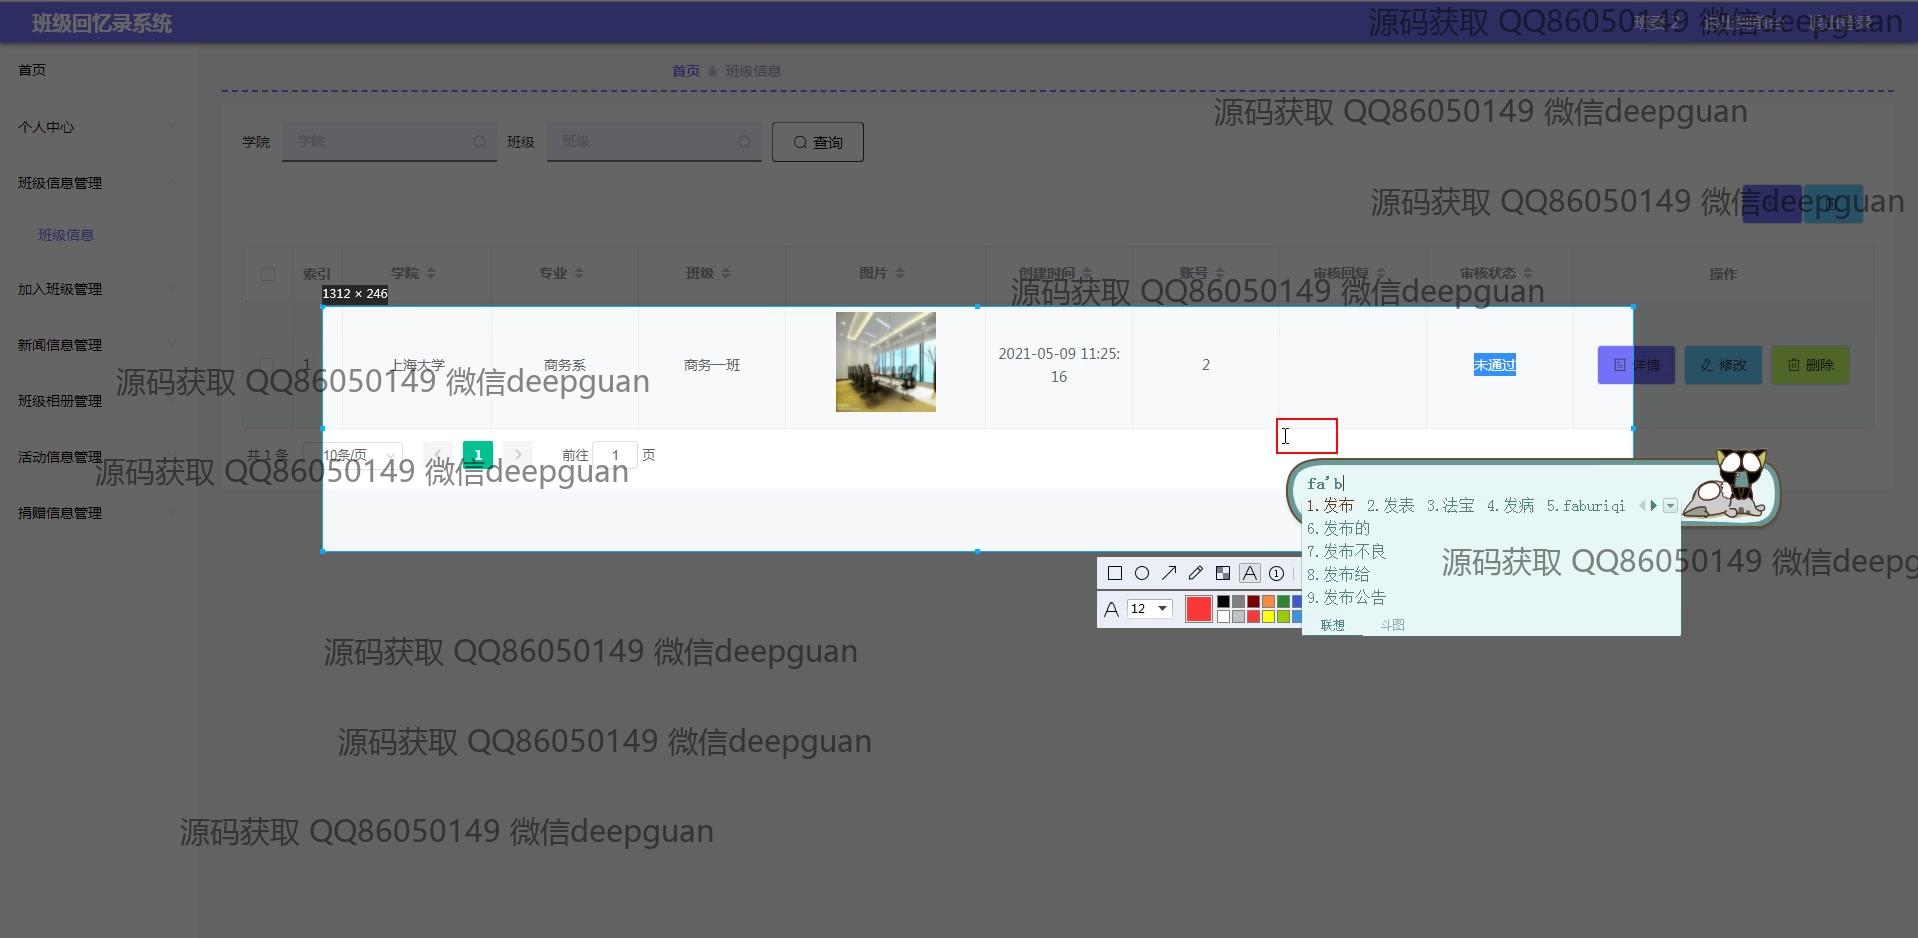
Task: Sort table by 专业 column
Action: [x=579, y=273]
